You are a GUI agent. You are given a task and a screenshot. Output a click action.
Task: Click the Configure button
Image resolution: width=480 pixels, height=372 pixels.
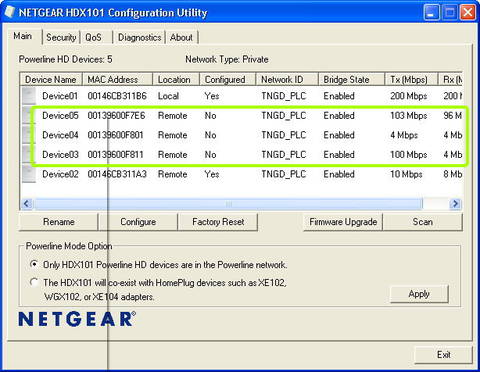click(x=138, y=222)
